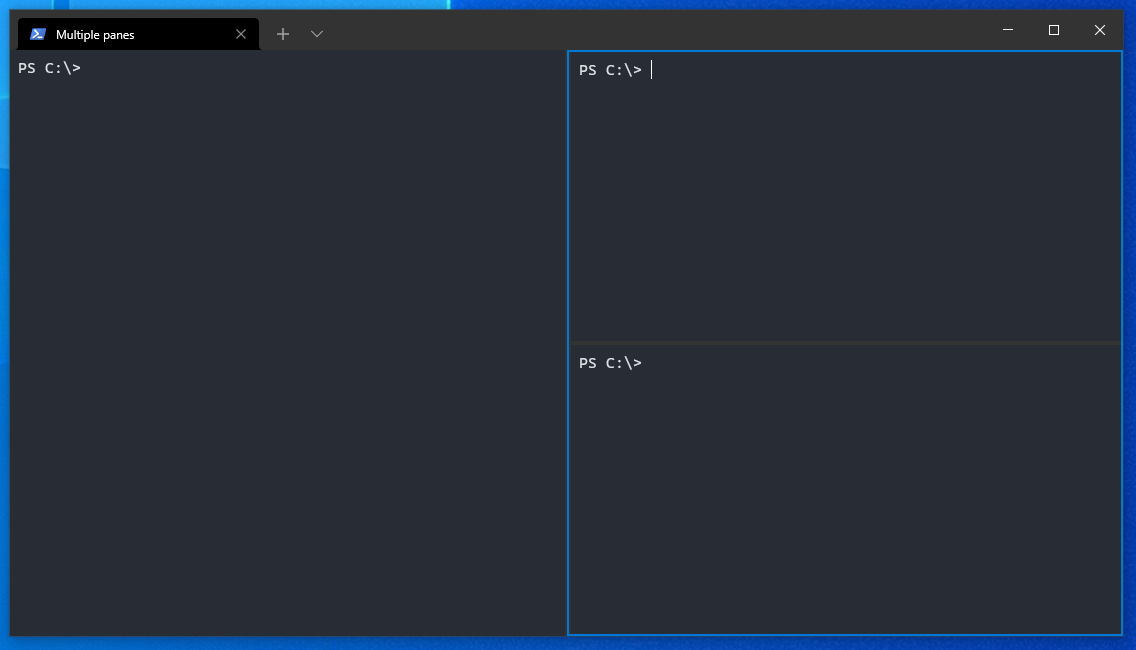The width and height of the screenshot is (1136, 650).
Task: Click the blinking cursor in the top-right pane
Action: click(x=651, y=70)
